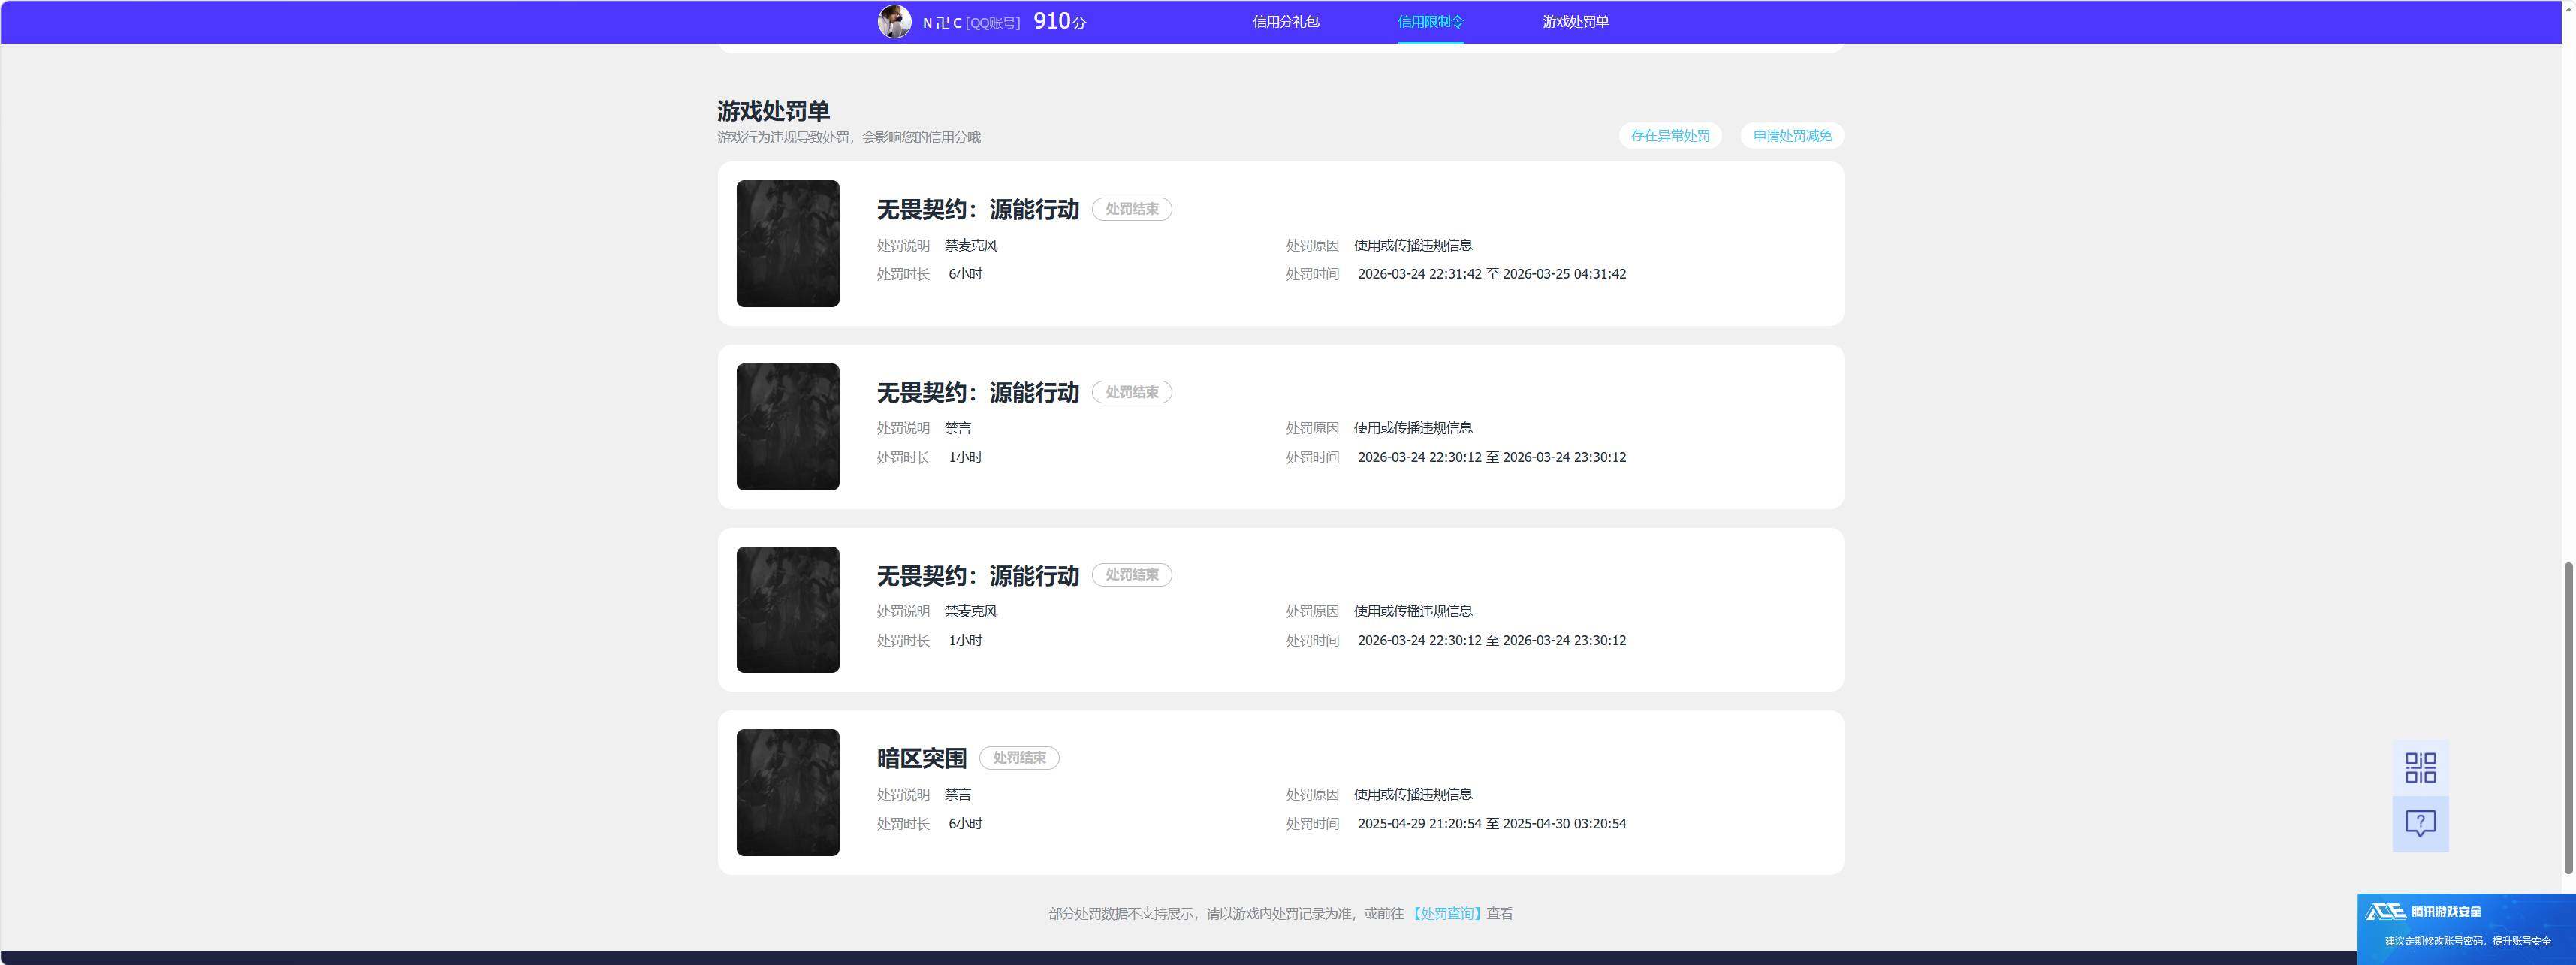Click the 处罚结束 badge on the 禁麦克风 1小时 record

click(x=1132, y=575)
